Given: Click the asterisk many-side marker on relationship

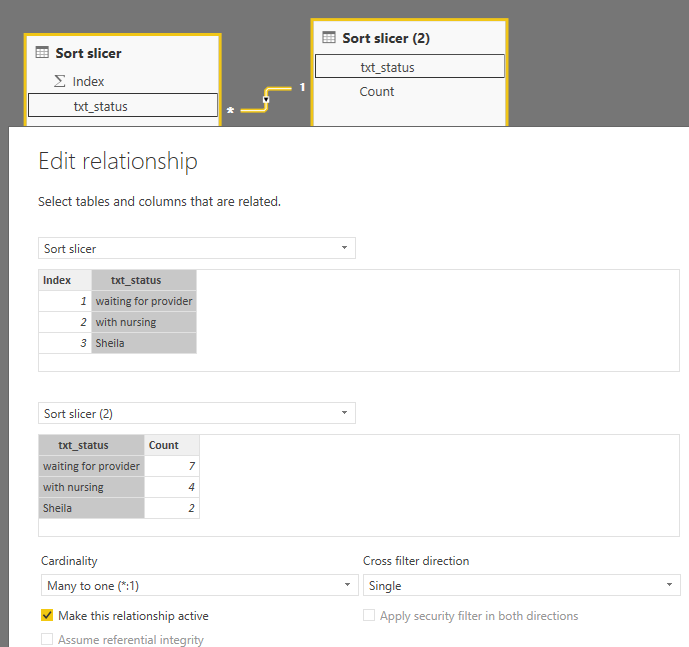Looking at the screenshot, I should click(230, 110).
